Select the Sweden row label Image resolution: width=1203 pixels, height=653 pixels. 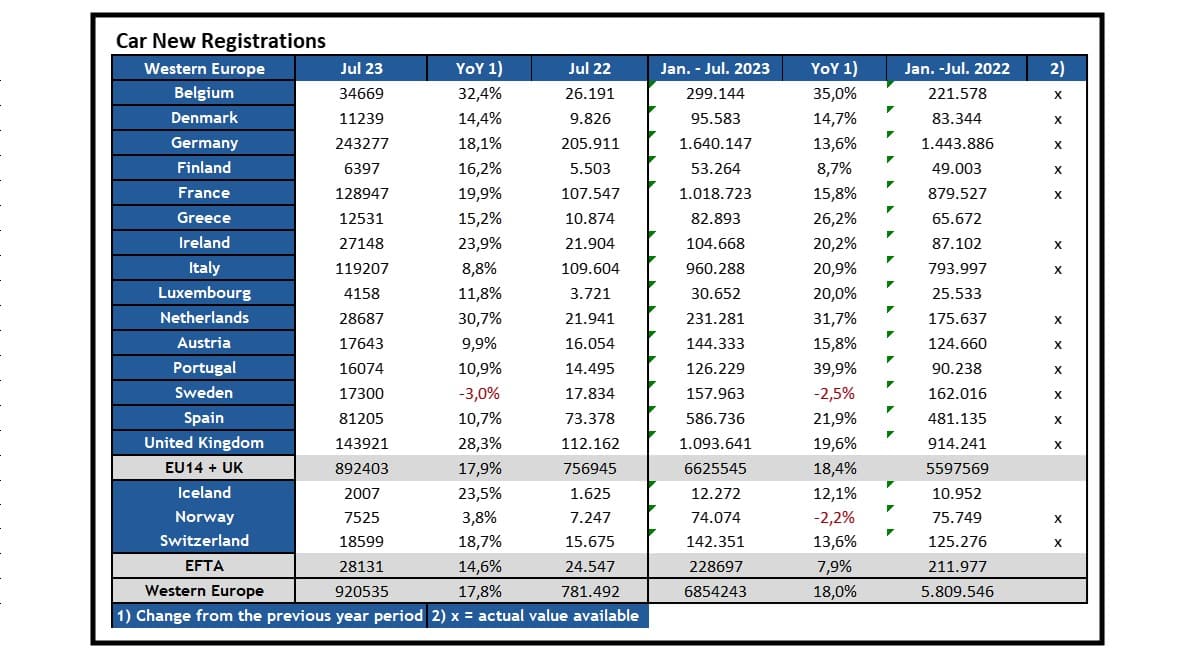[204, 393]
